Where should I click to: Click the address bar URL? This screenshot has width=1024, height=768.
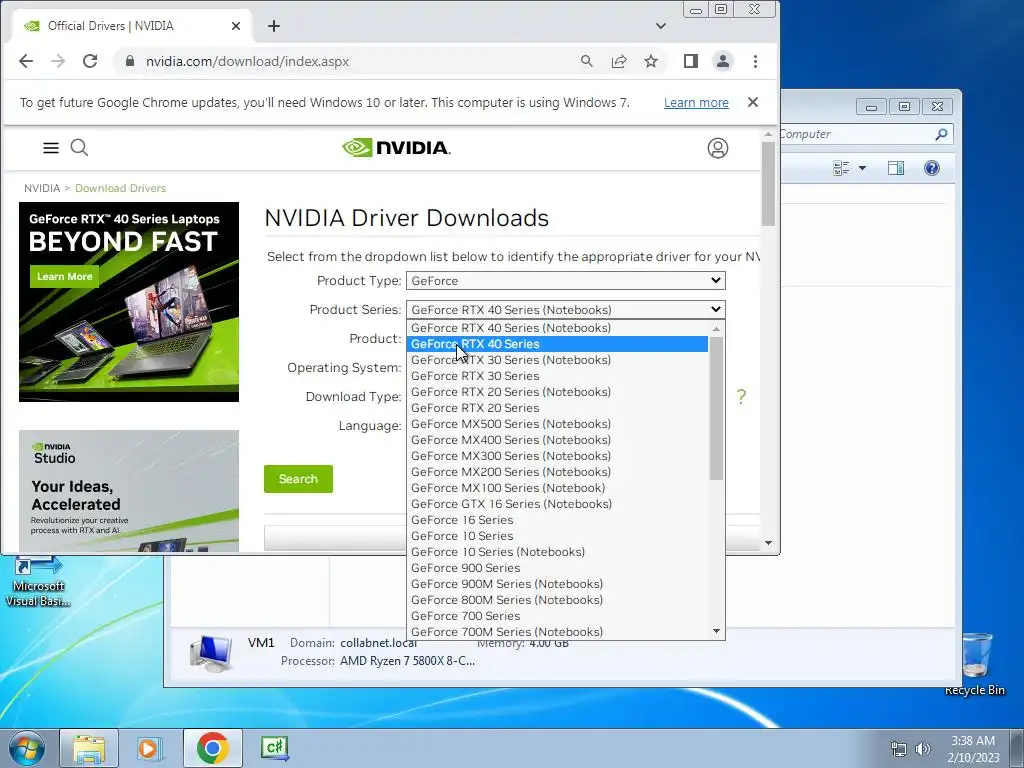click(248, 61)
